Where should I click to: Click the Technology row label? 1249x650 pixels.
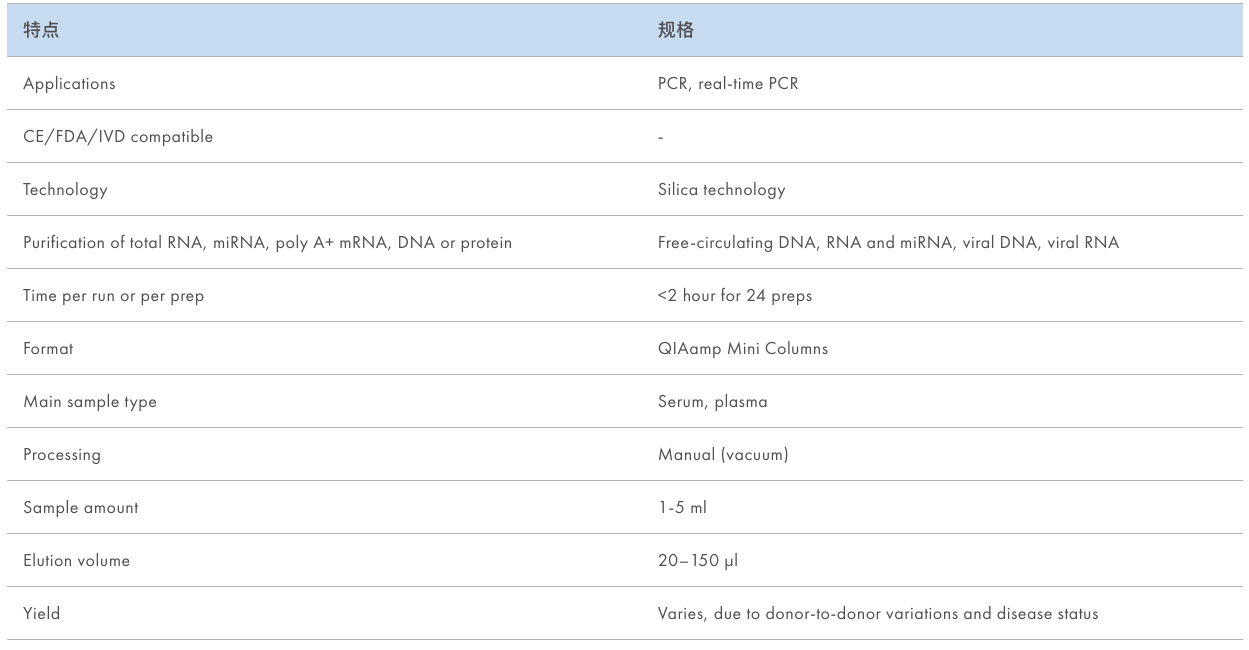(65, 190)
